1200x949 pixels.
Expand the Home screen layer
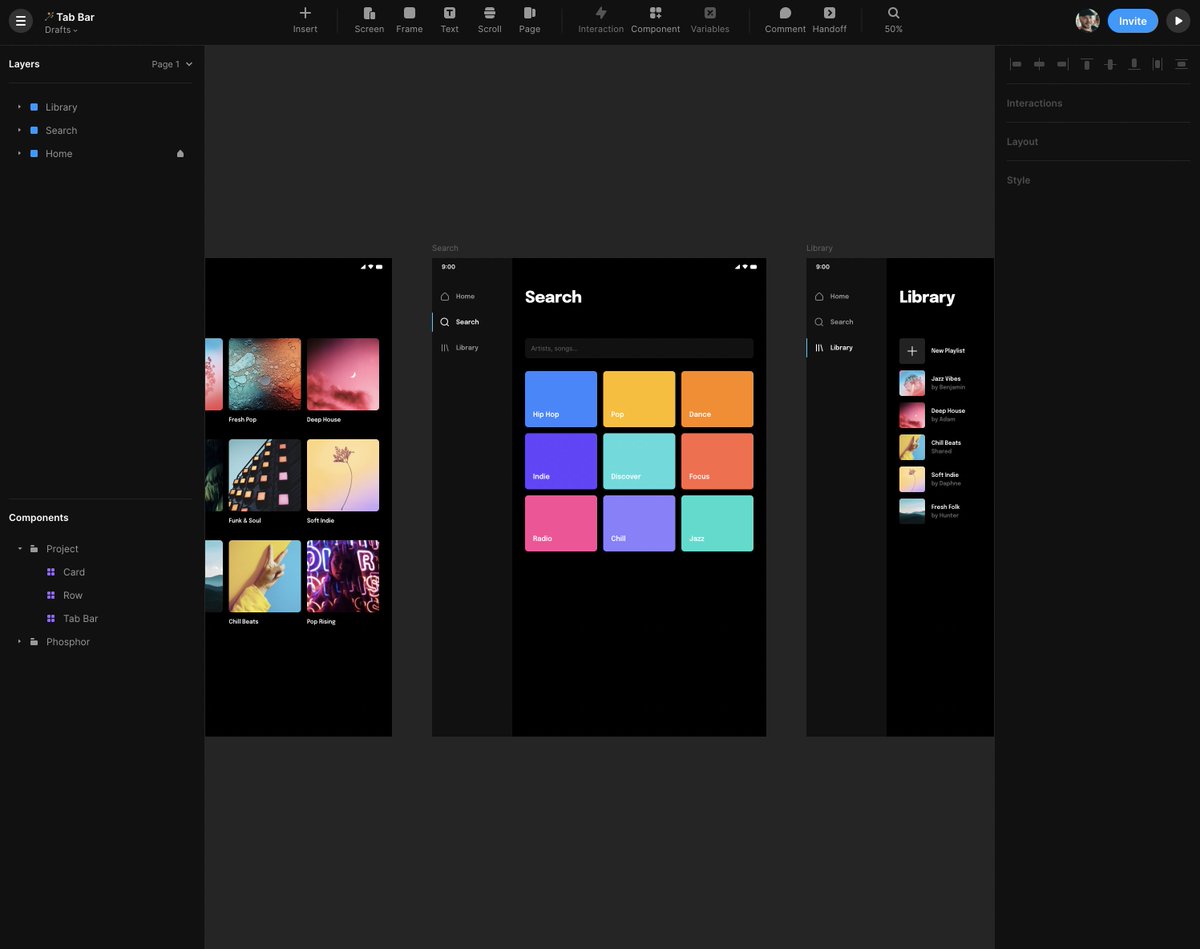(x=18, y=153)
